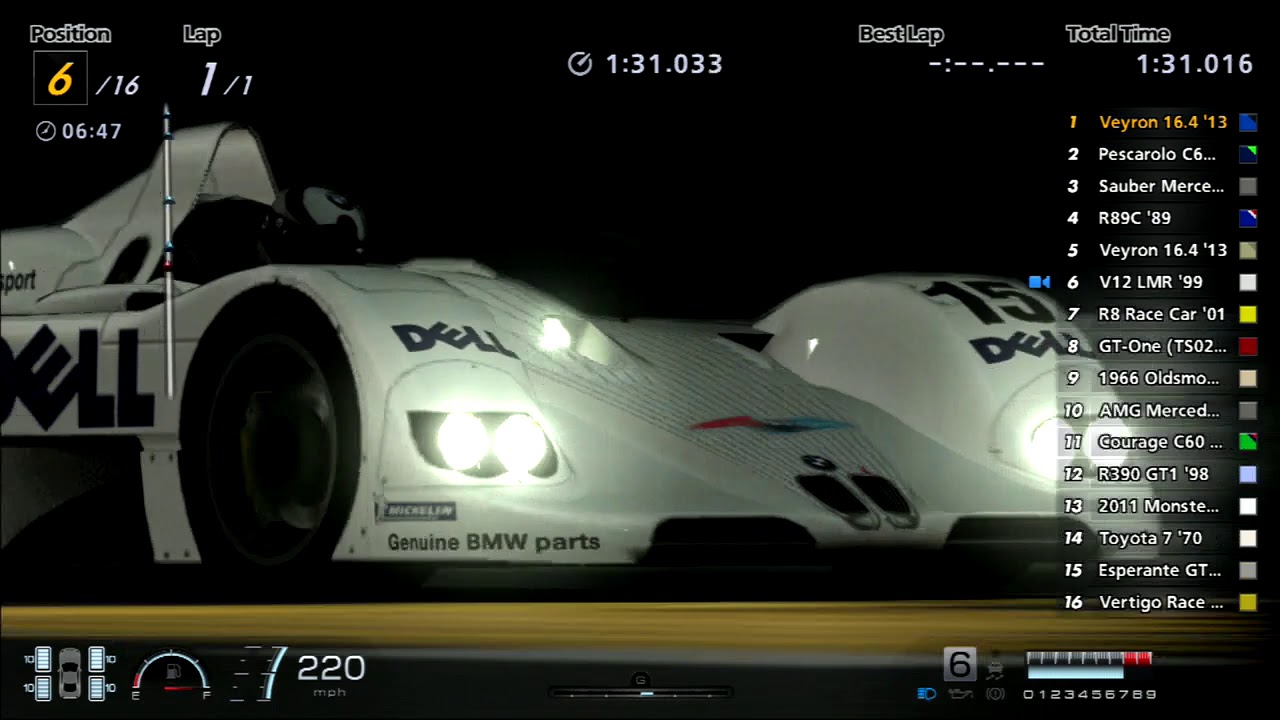
Task: Click the front-right tire wear indicator
Action: pos(97,659)
